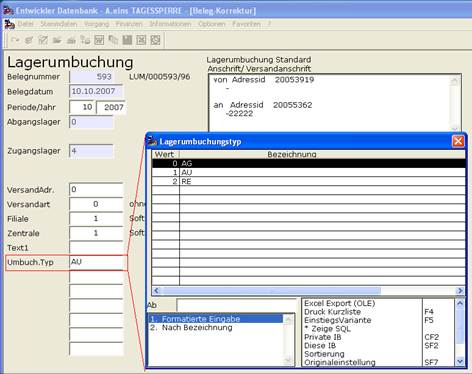This screenshot has height=374, width=472.
Task: Choose '1. Formatierte Eingabe' search mode
Action: pyautogui.click(x=216, y=319)
